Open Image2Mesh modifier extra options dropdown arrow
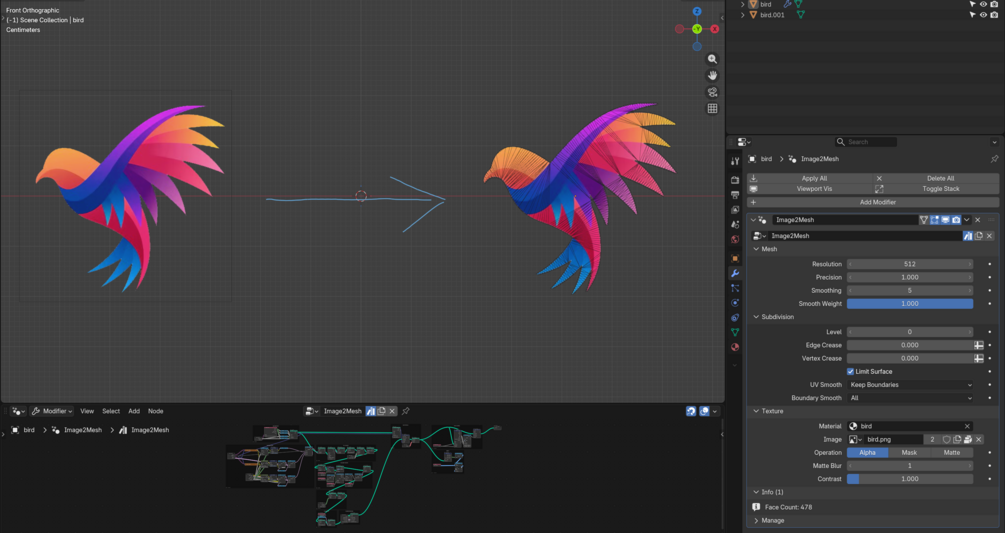Screen dimensions: 1005x533 click(967, 220)
